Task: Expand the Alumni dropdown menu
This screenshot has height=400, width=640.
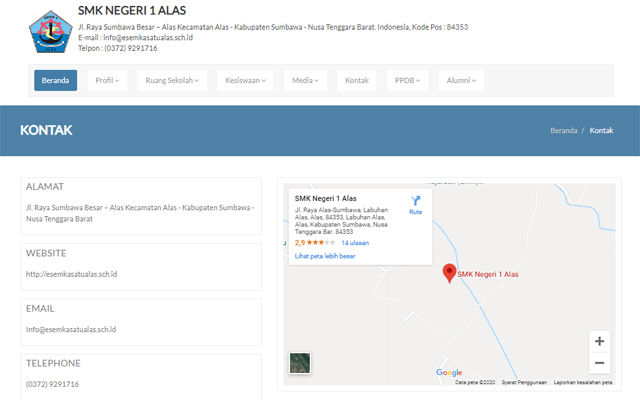Action: pyautogui.click(x=462, y=80)
